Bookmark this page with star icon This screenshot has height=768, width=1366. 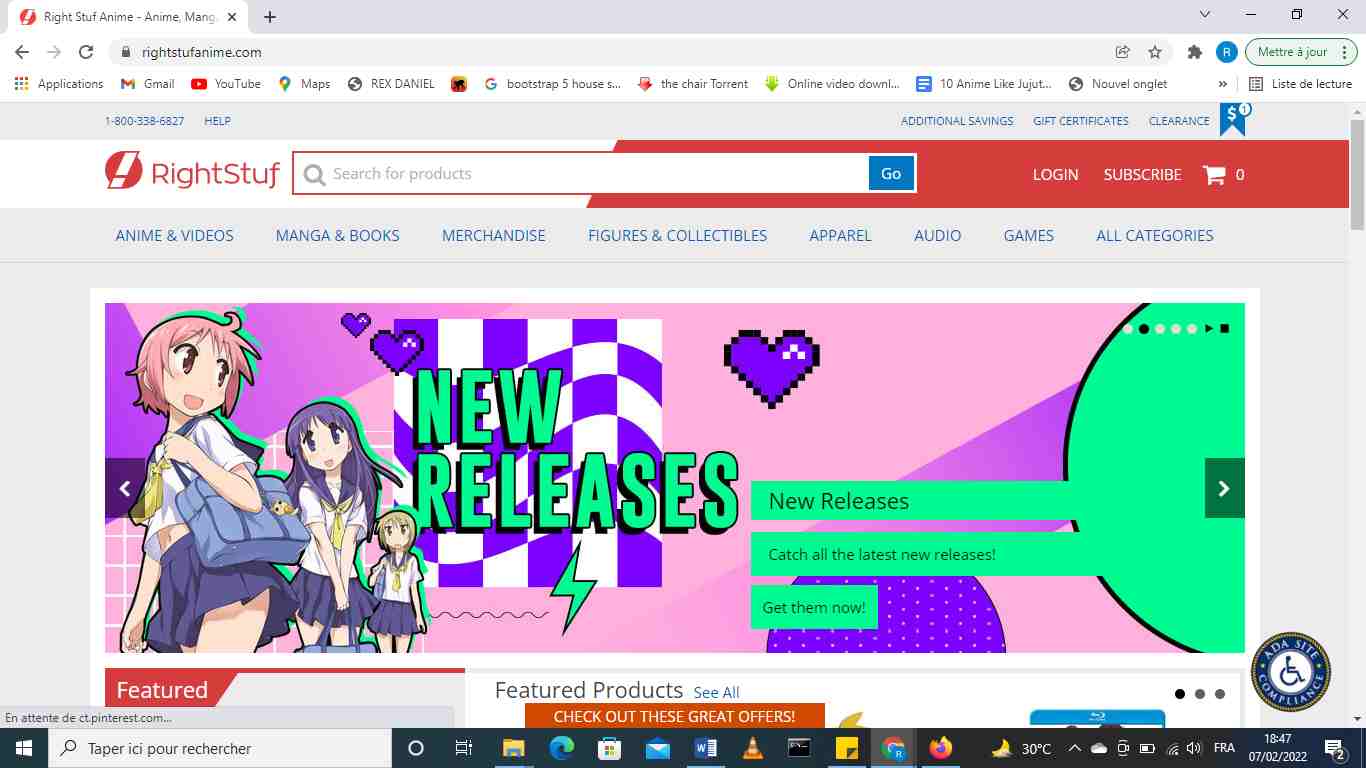coord(1155,52)
